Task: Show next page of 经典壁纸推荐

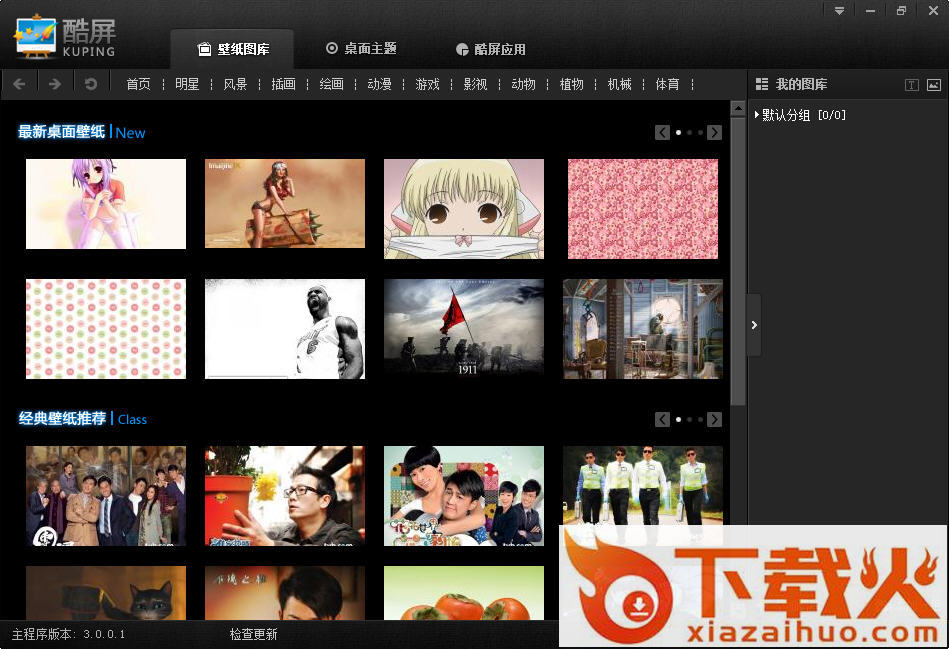Action: [x=714, y=419]
